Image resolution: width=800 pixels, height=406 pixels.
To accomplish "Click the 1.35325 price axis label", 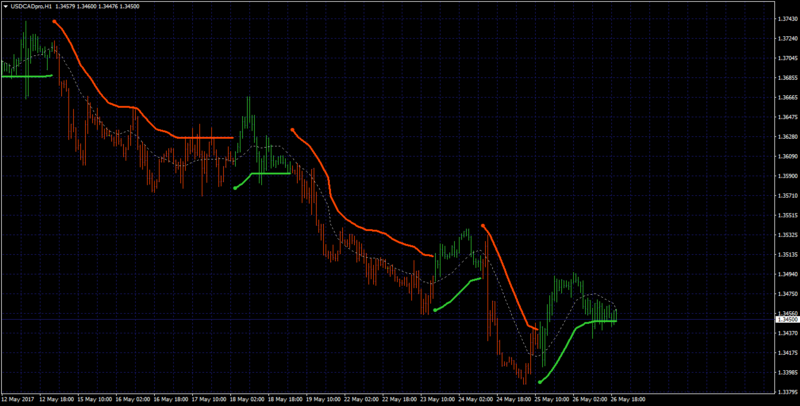I will coord(786,235).
